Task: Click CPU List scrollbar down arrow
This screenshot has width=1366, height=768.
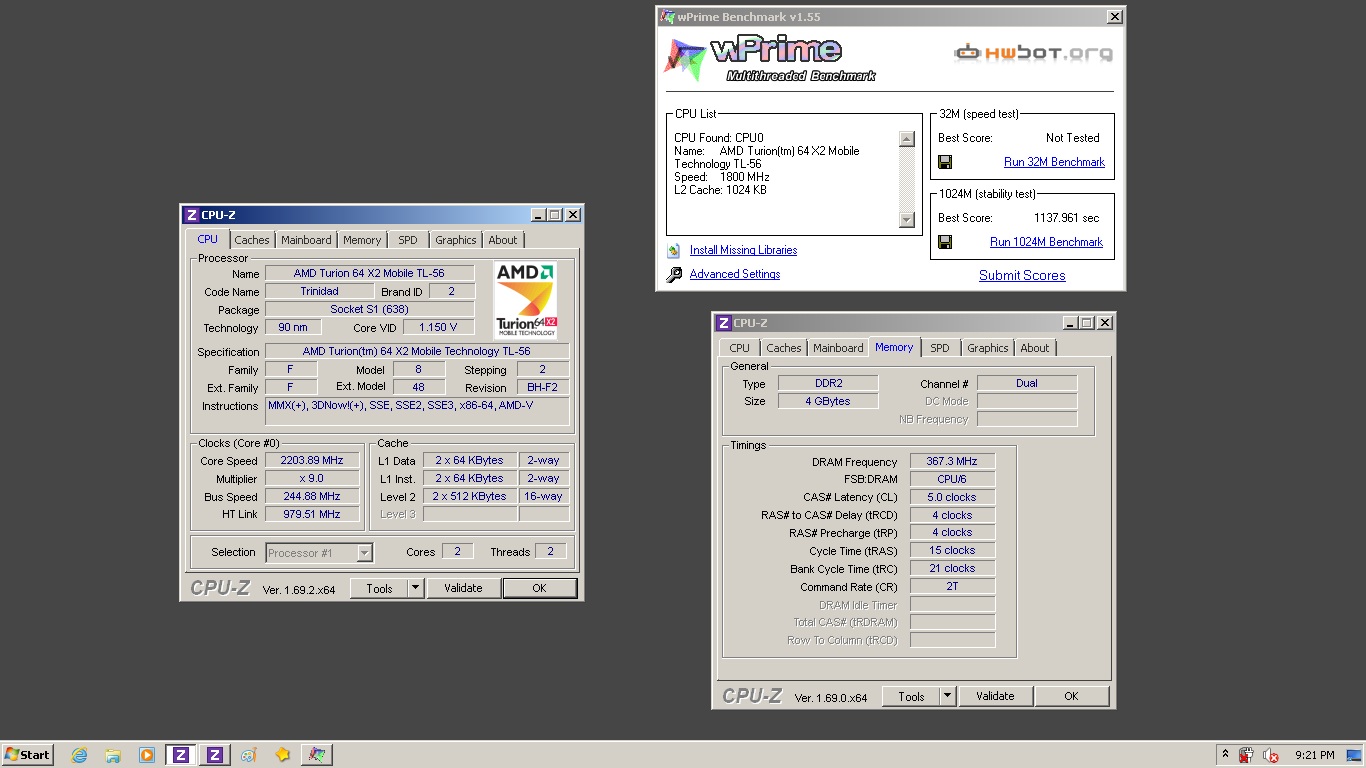Action: (907, 220)
